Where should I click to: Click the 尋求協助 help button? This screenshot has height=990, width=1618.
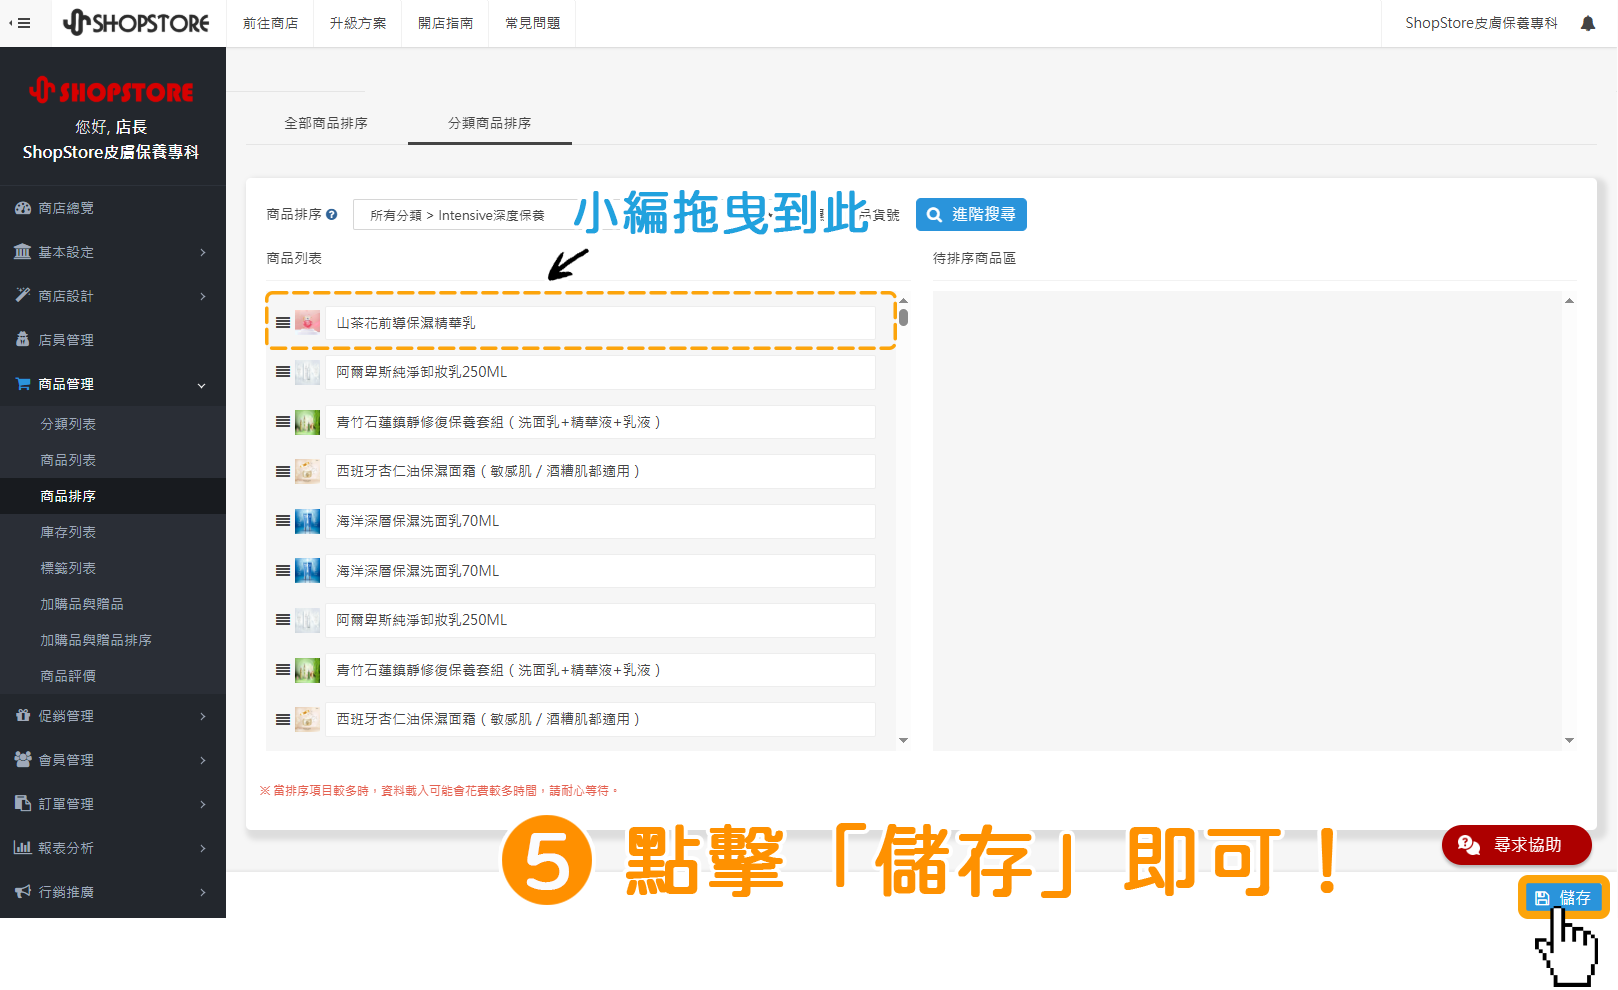1517,845
